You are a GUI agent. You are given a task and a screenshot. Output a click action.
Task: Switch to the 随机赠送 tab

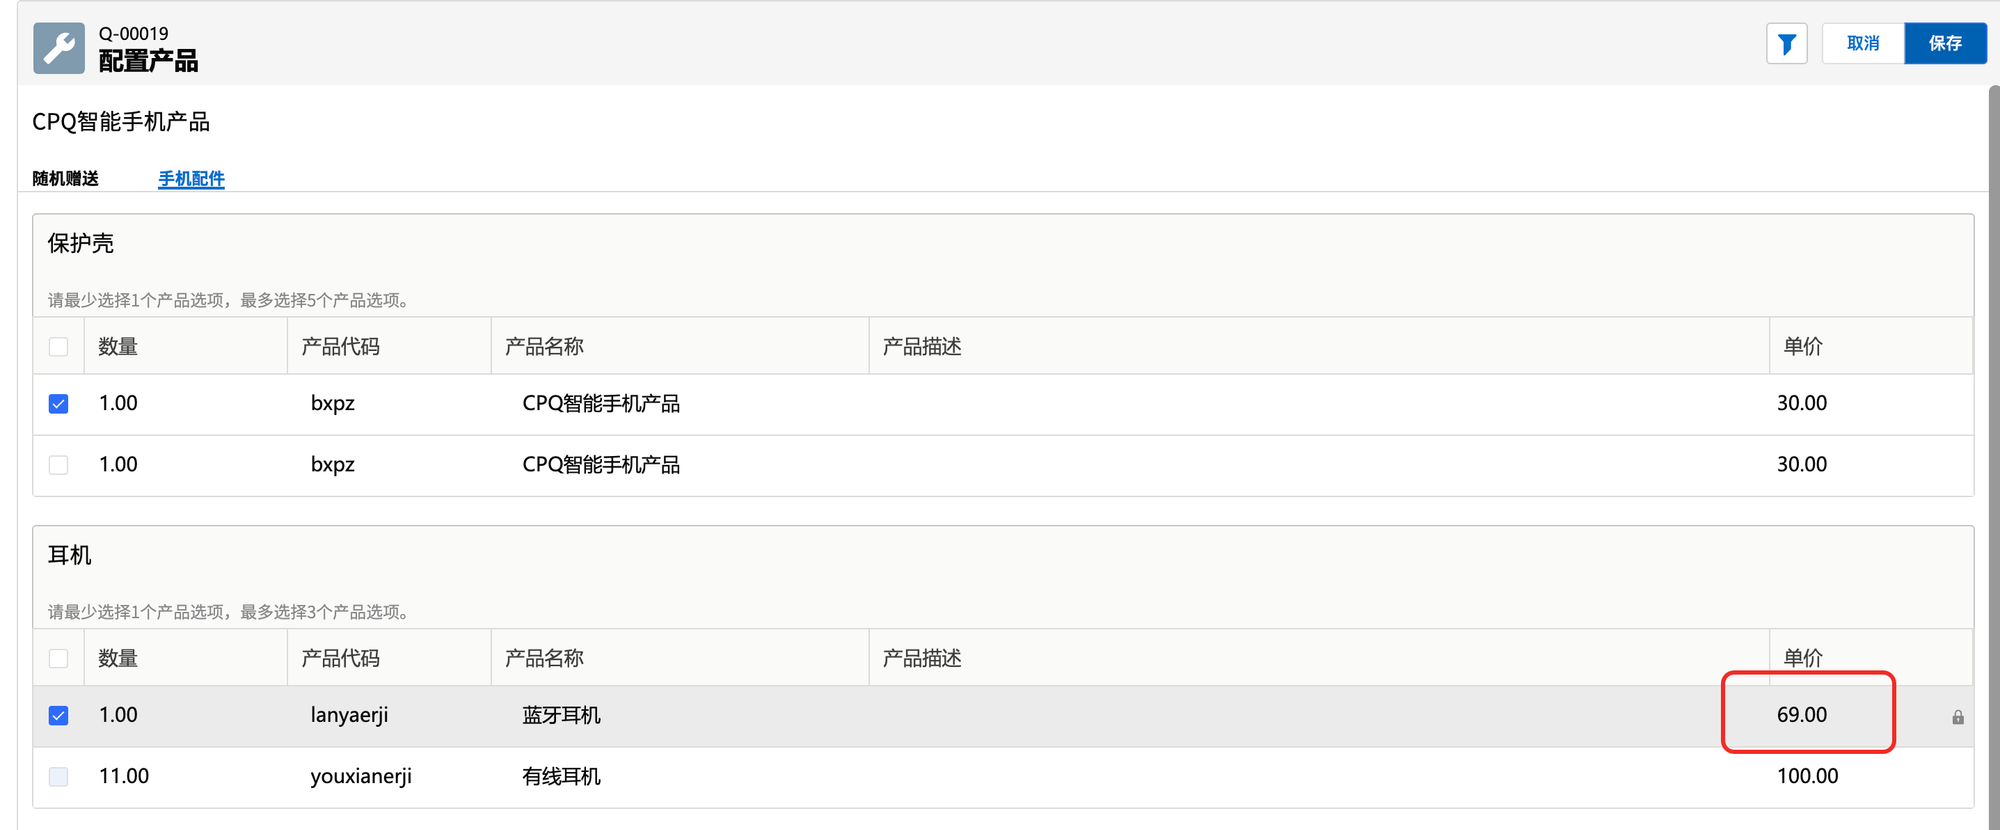point(66,179)
